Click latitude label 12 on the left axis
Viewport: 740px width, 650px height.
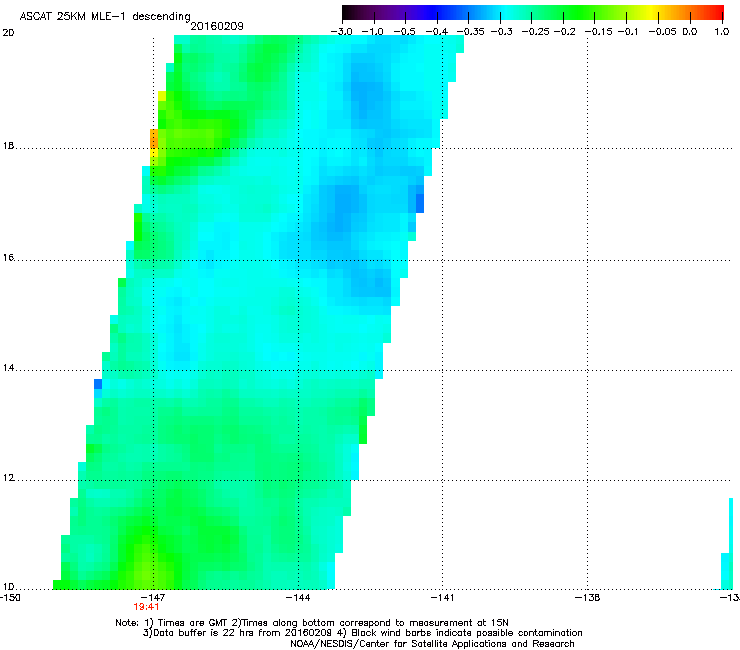[x=8, y=478]
